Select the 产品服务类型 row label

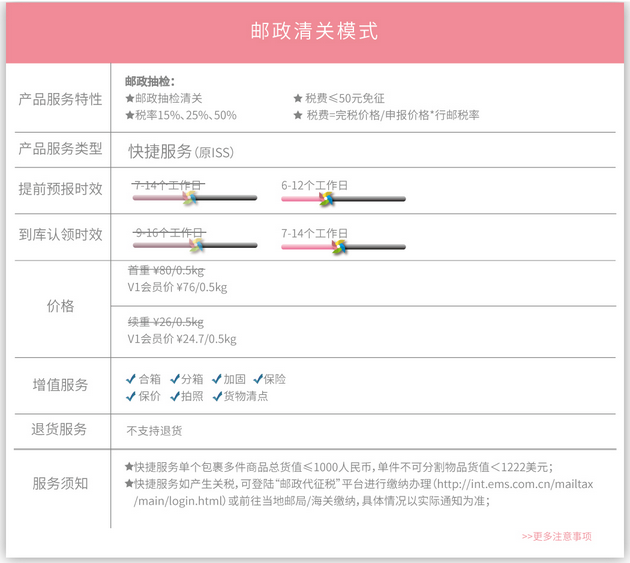(x=60, y=149)
